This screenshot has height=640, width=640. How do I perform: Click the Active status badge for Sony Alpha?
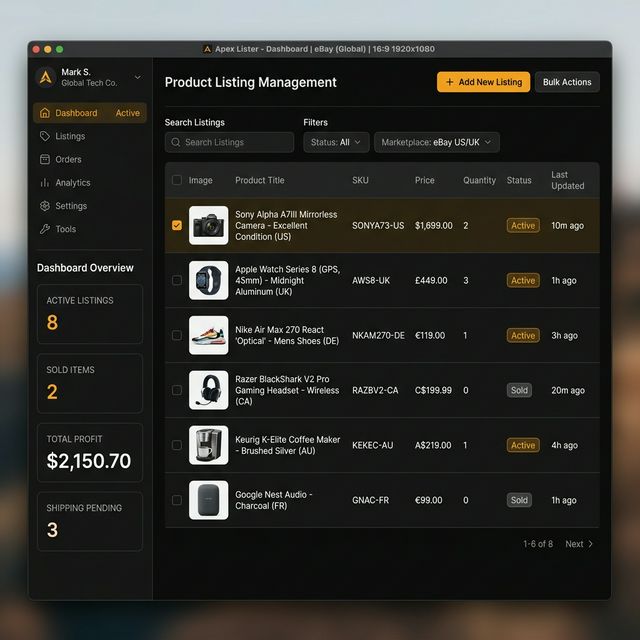click(523, 226)
